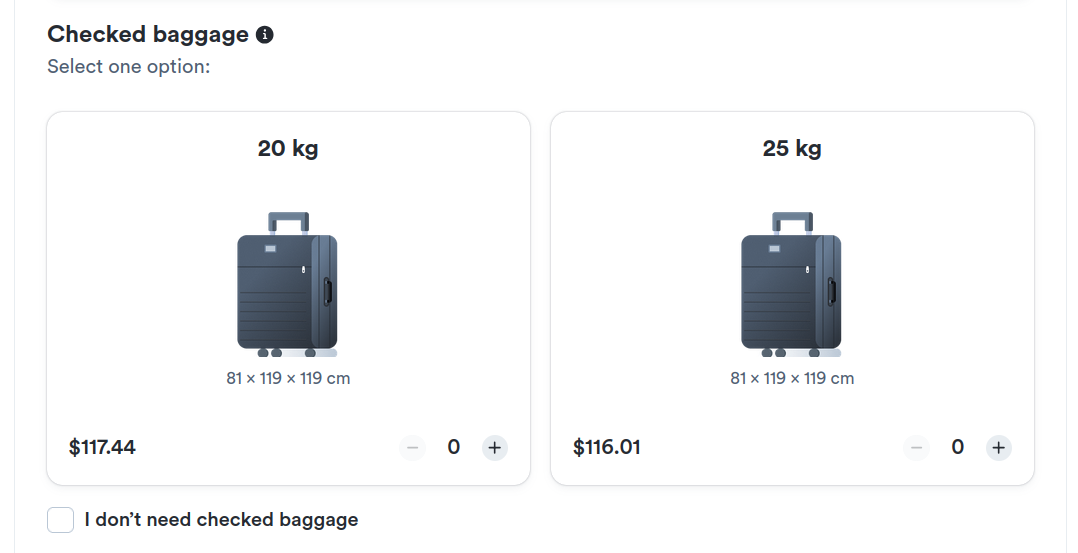Image resolution: width=1078 pixels, height=553 pixels.
Task: Tick the I don't need checked baggage checkbox
Action: (61, 520)
